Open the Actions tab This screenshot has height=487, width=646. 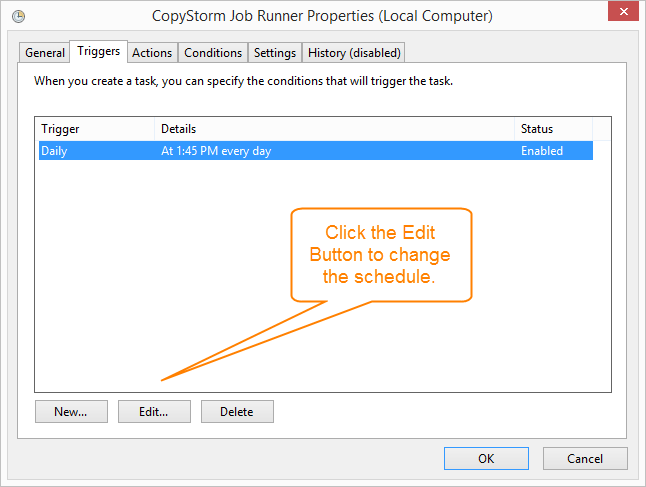click(152, 53)
